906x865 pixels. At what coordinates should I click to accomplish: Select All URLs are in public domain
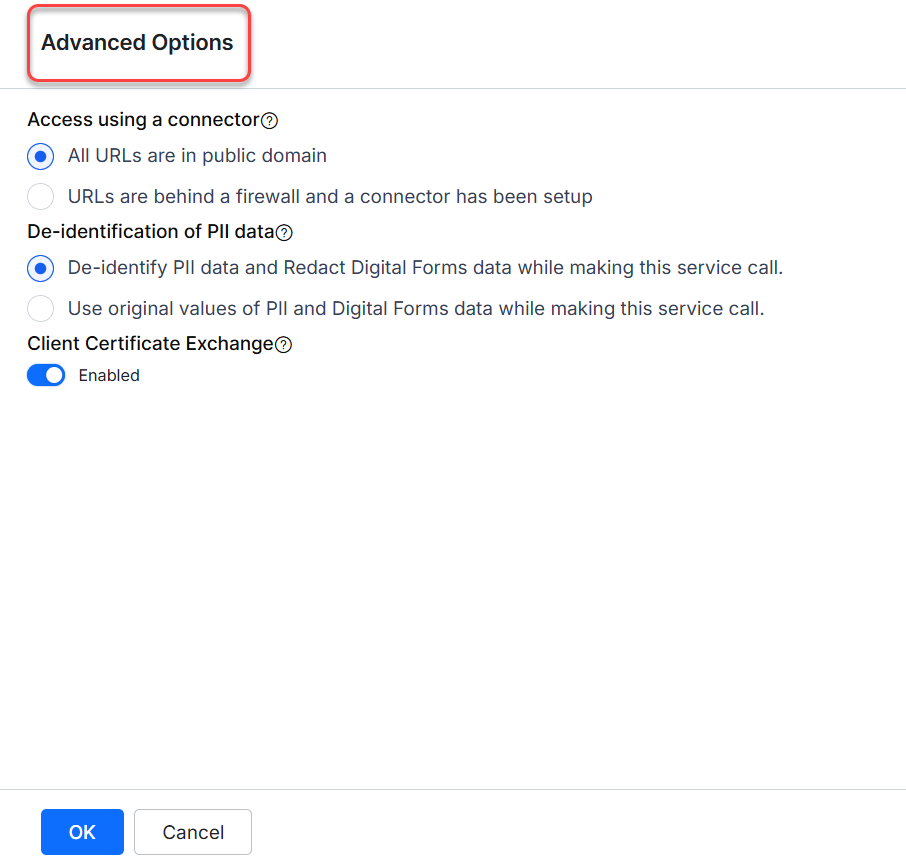40,156
